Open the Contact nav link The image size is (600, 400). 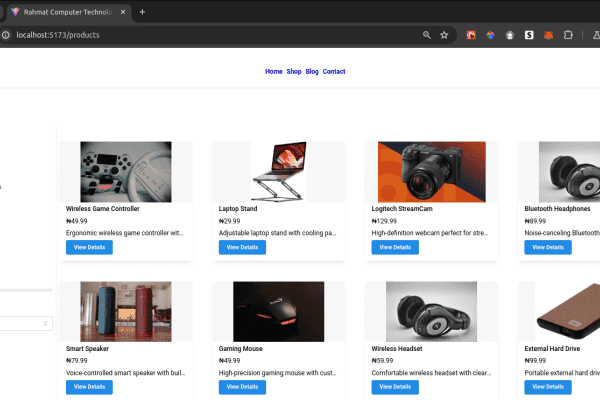[334, 72]
